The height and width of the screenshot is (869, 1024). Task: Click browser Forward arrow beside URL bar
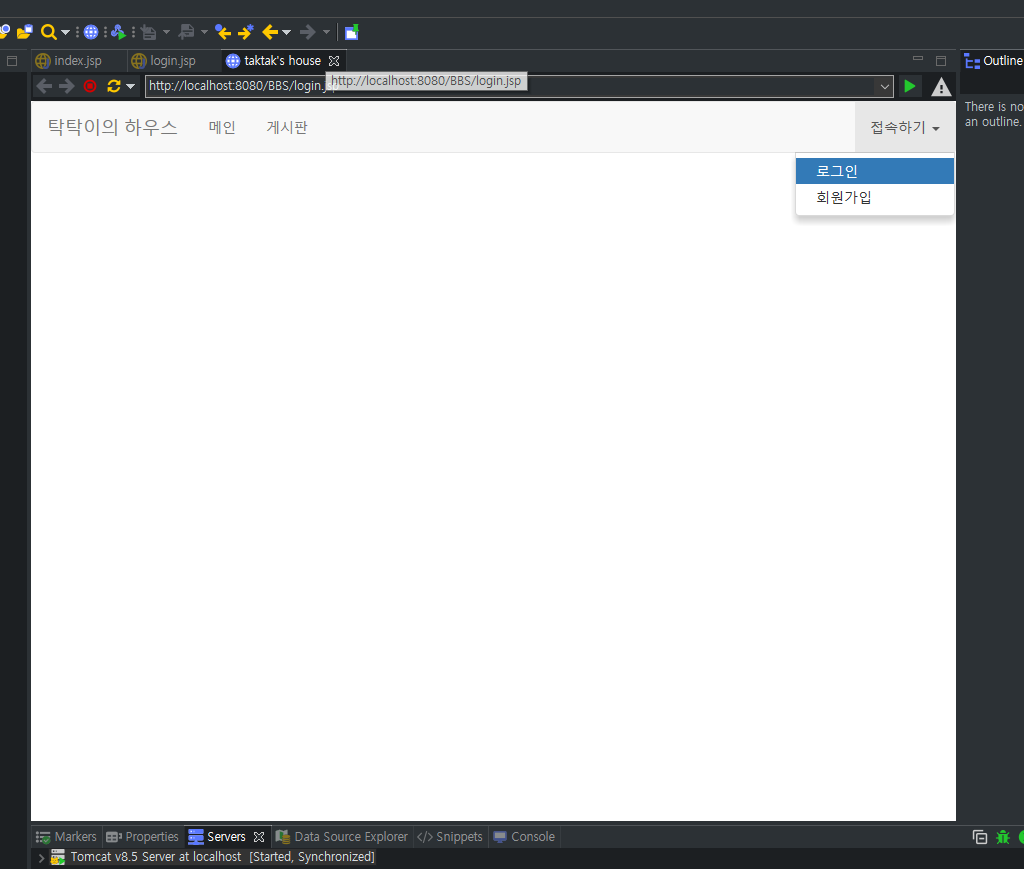coord(67,86)
